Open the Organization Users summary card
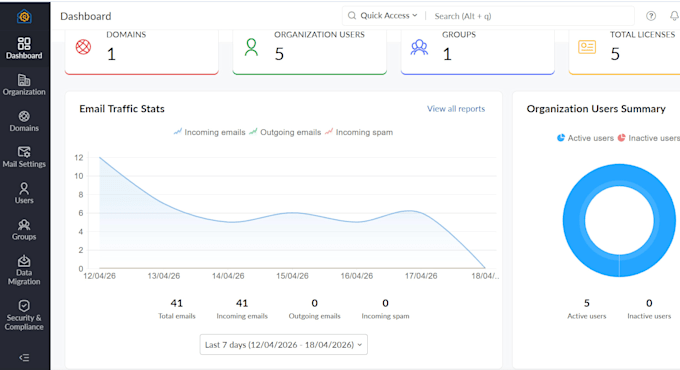This screenshot has width=680, height=370. pyautogui.click(x=310, y=52)
